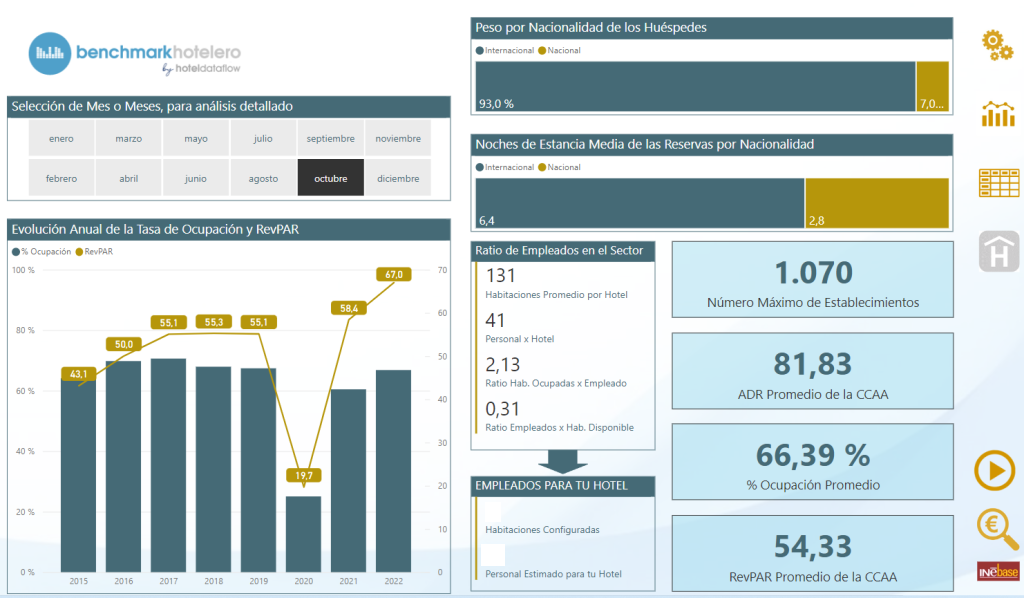
Task: Click the 2020 occupancy bar
Action: (304, 534)
